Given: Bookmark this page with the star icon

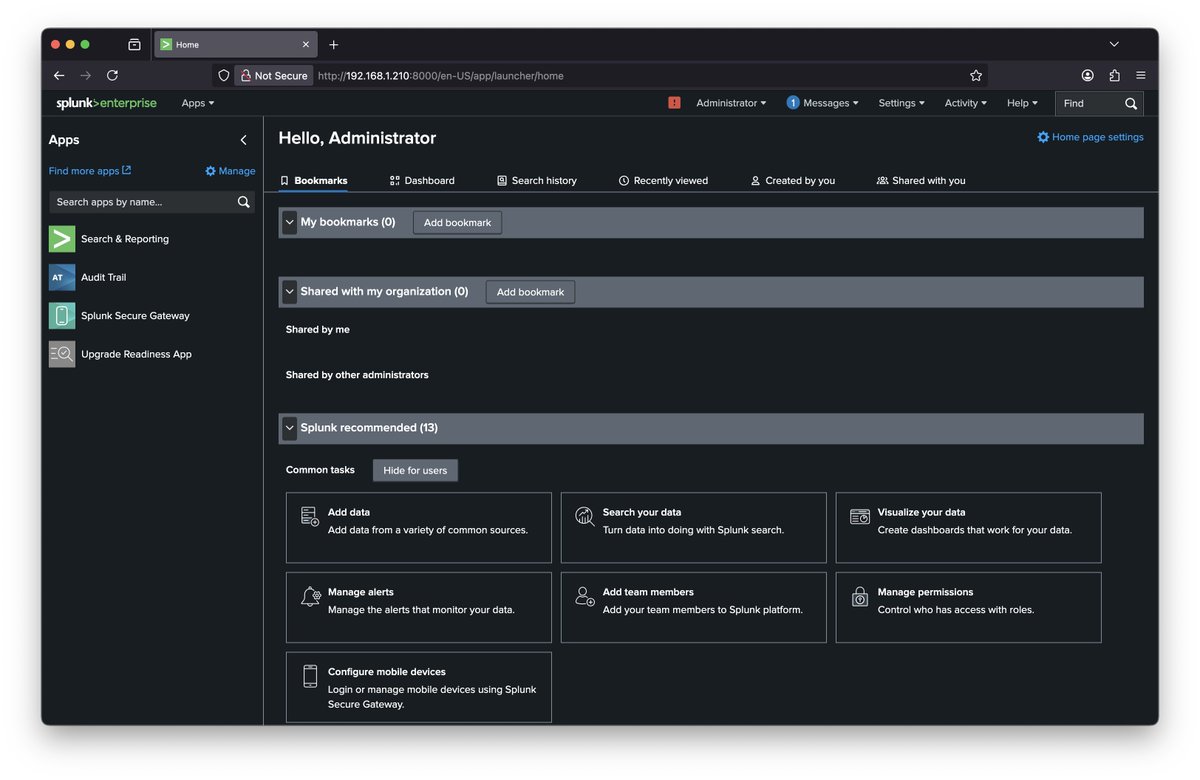Looking at the screenshot, I should point(976,75).
